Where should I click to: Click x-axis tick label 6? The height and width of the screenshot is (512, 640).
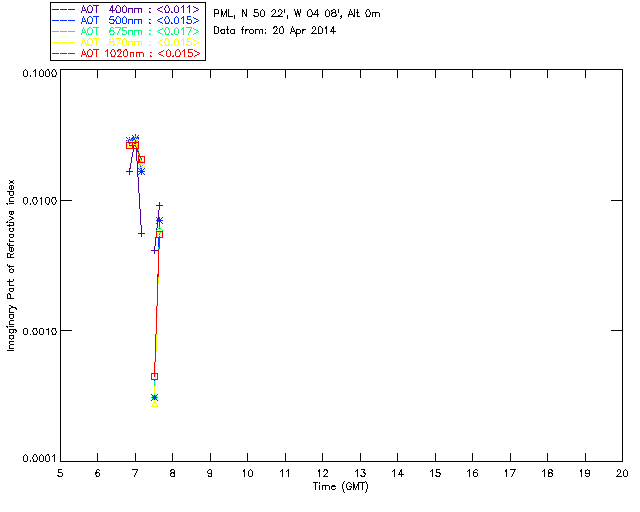98,473
